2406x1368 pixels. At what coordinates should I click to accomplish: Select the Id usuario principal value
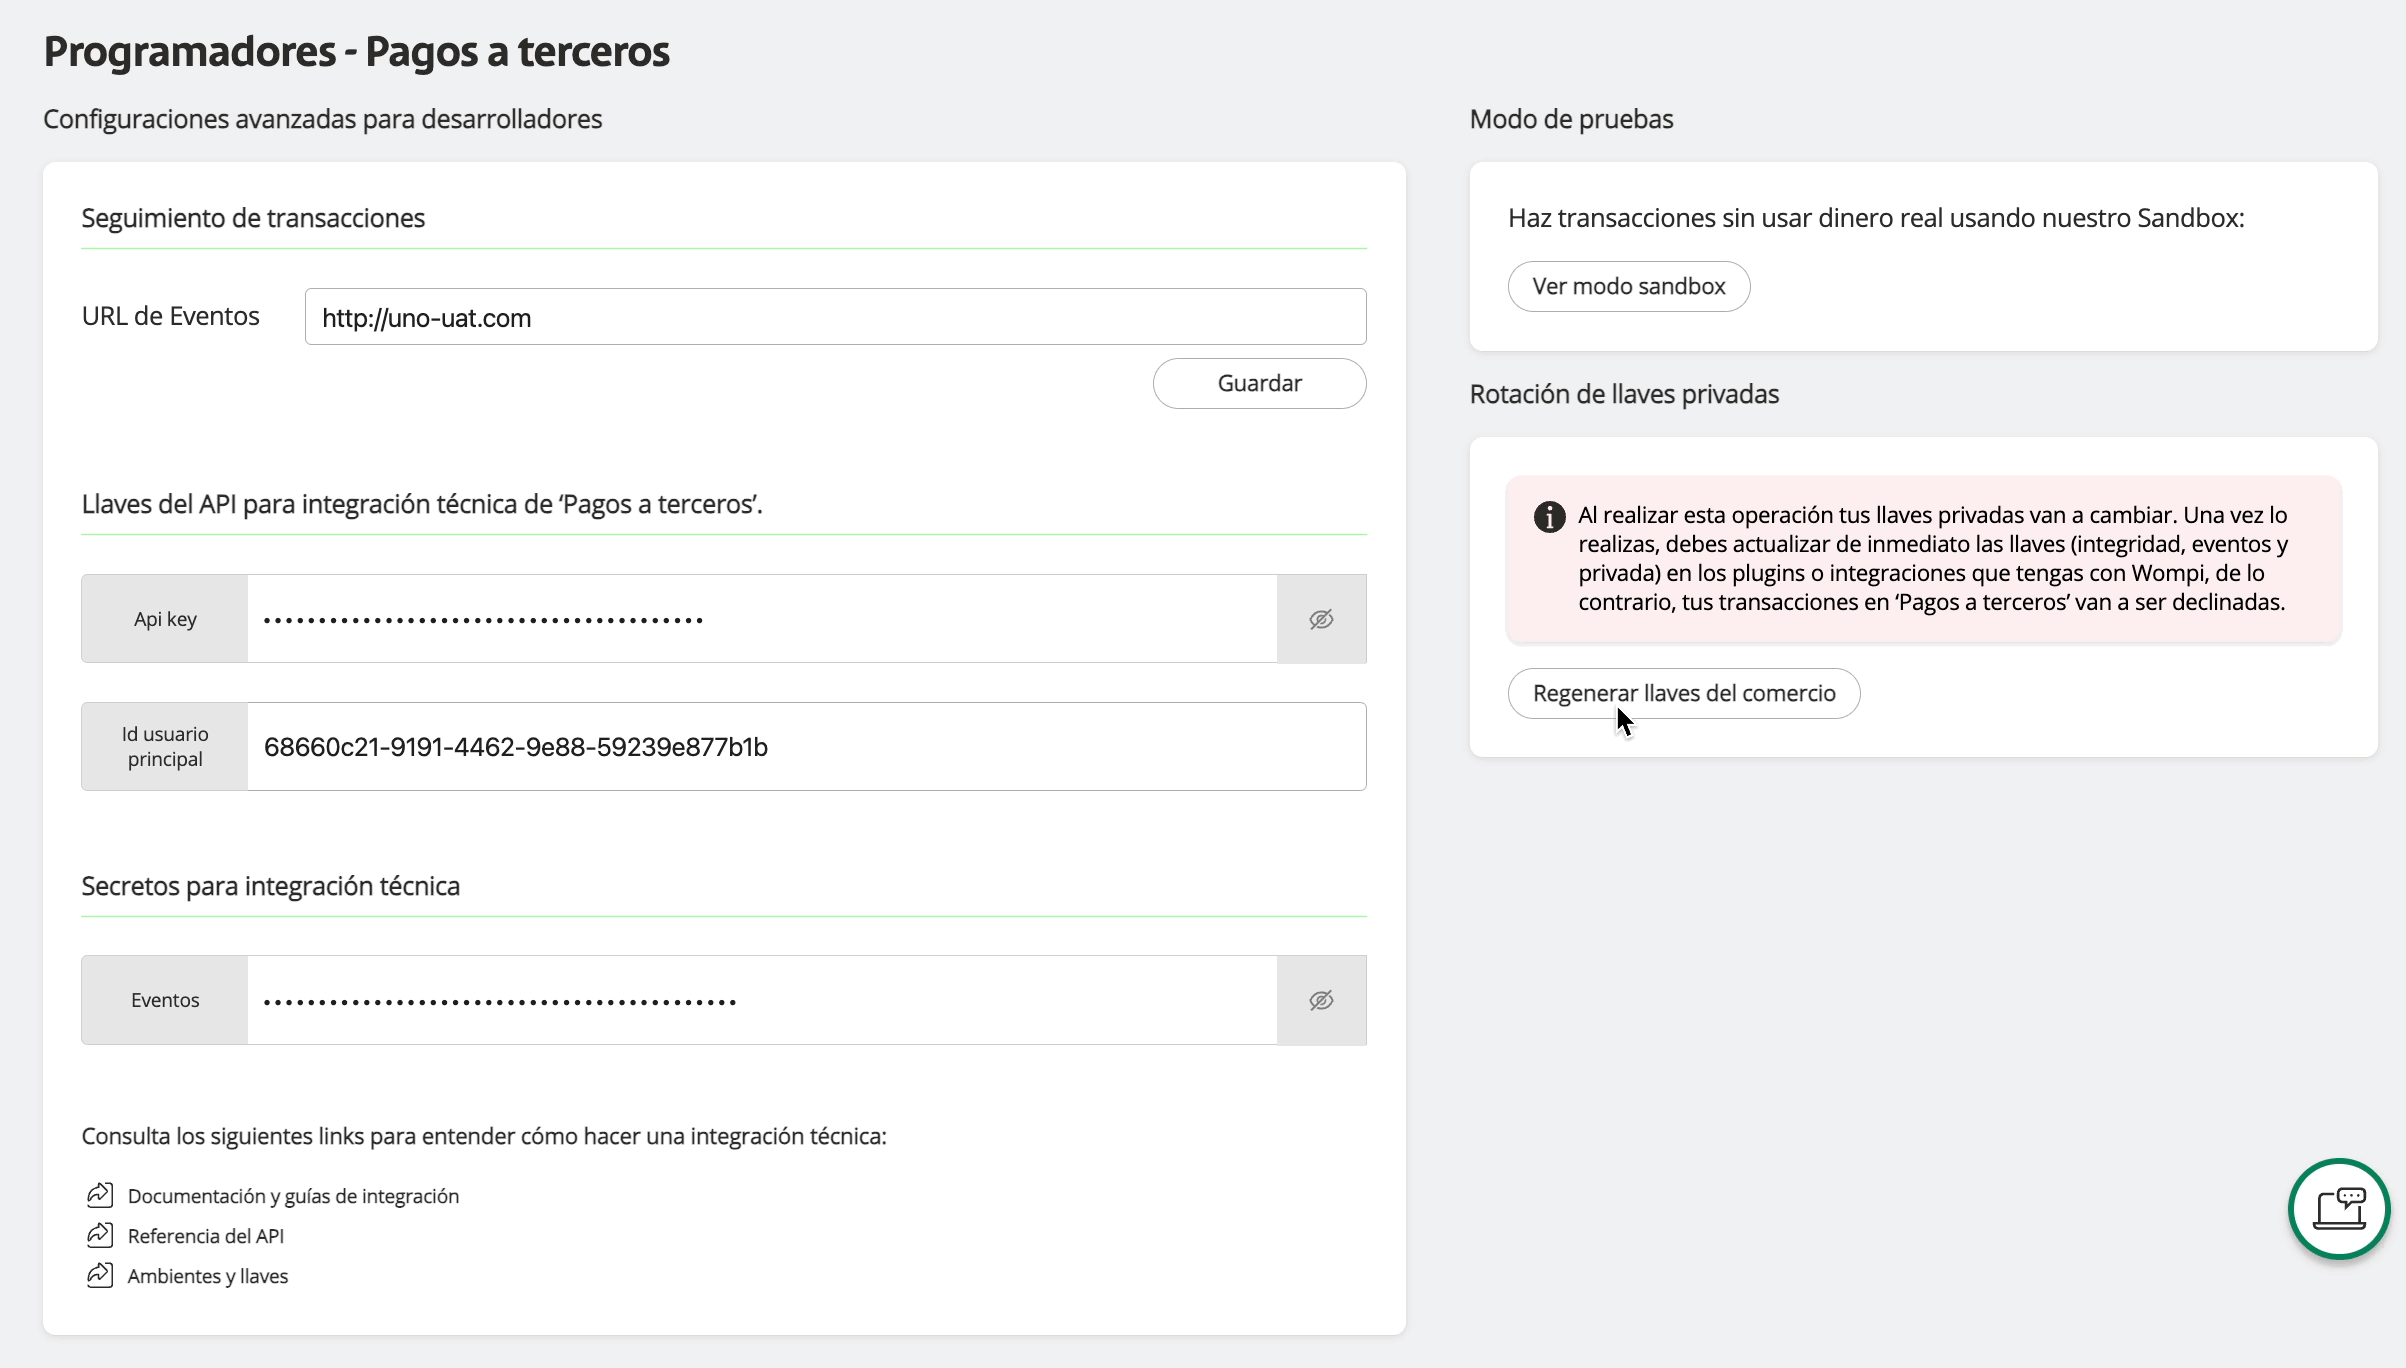point(515,746)
